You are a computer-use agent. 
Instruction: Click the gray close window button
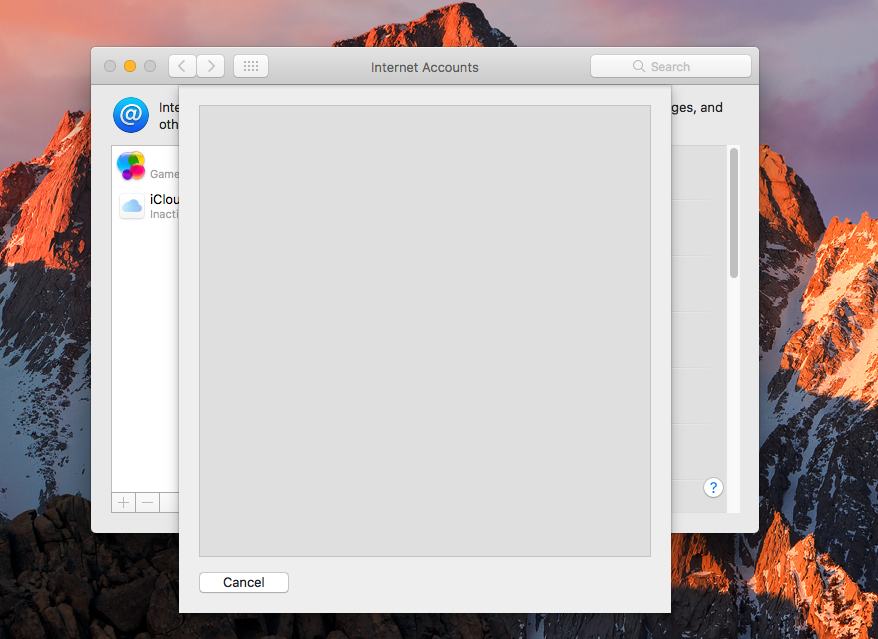(110, 67)
